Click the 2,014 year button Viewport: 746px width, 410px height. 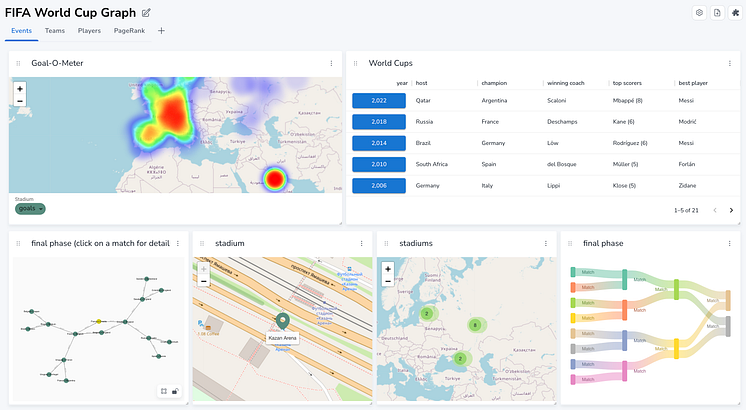tap(379, 143)
